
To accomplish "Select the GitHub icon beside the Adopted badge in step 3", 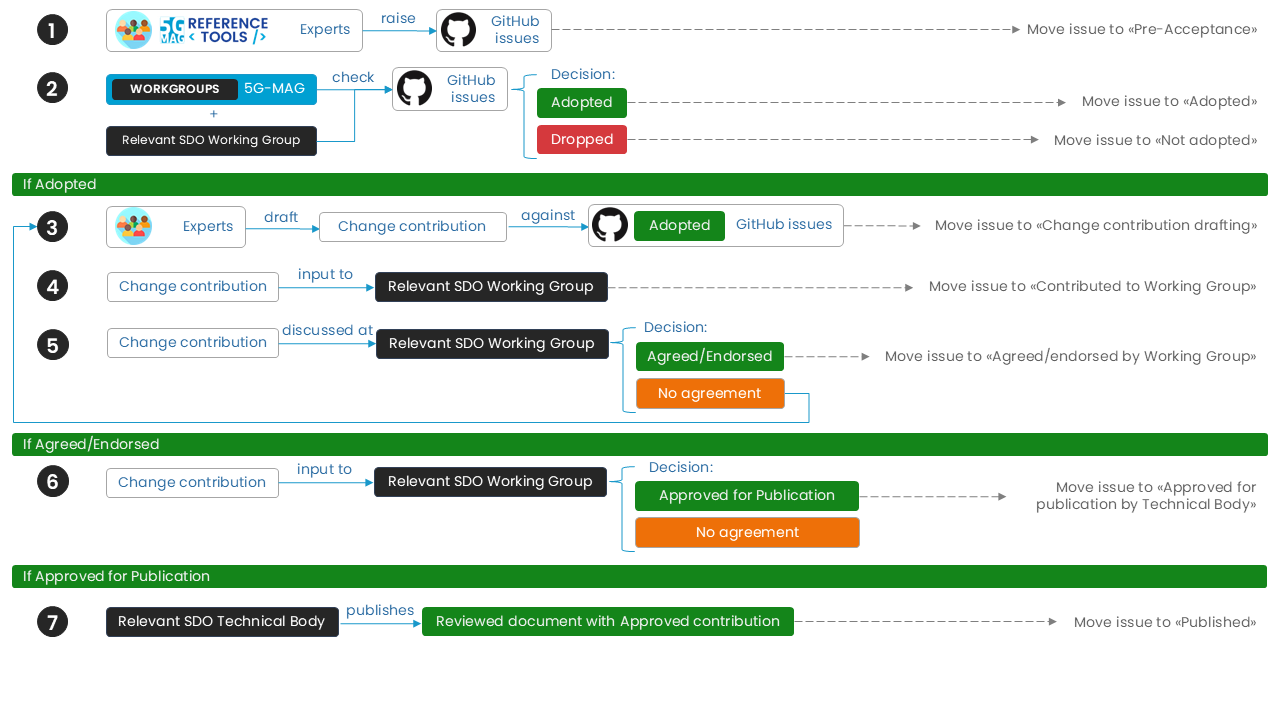I will pos(610,225).
